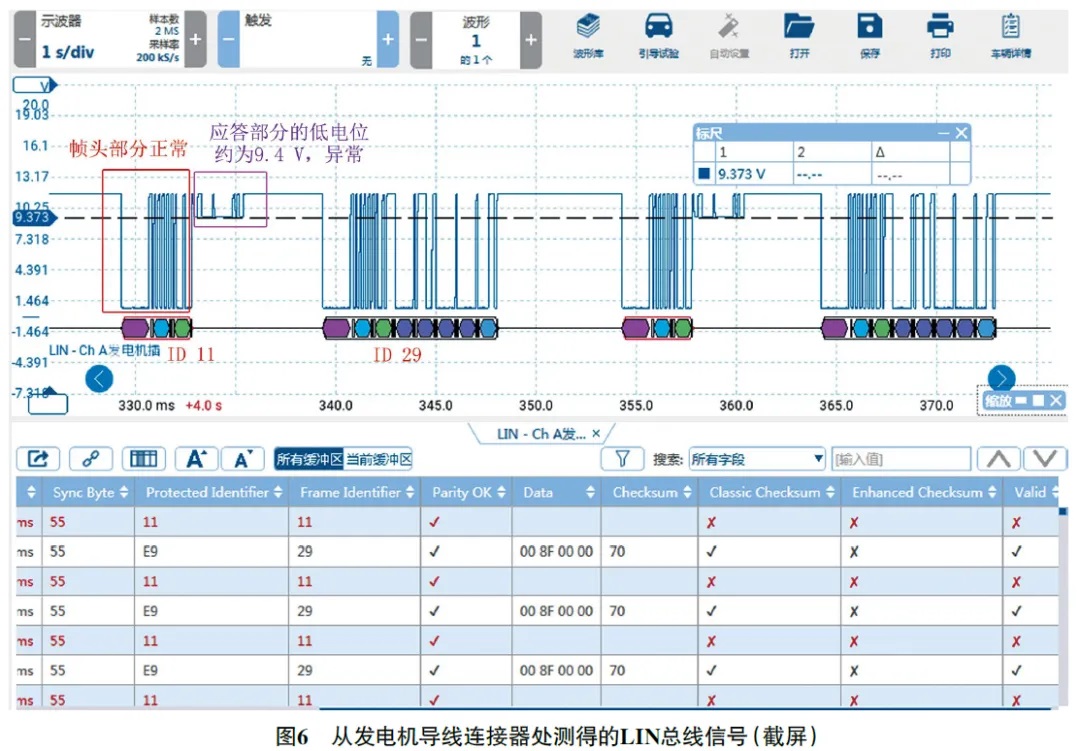Image resolution: width=1080 pixels, height=751 pixels.
Task: Close the zoom overview panel
Action: pyautogui.click(x=1056, y=400)
